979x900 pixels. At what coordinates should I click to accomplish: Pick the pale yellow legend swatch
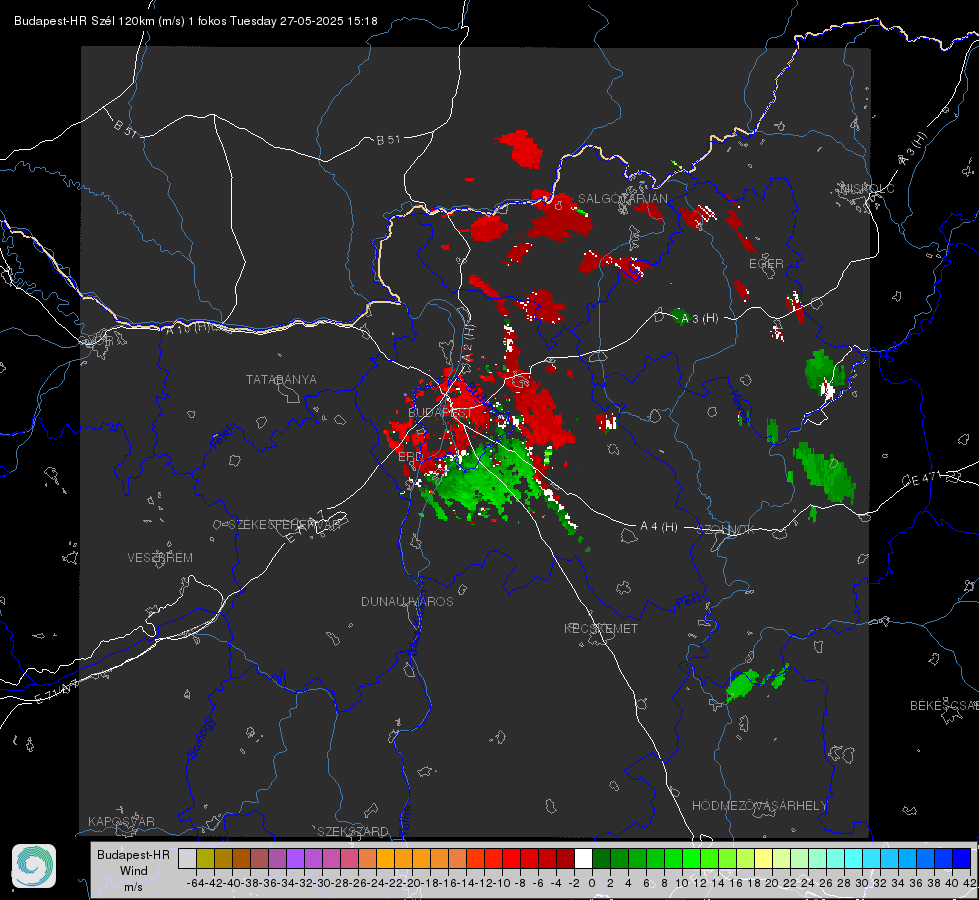click(764, 858)
